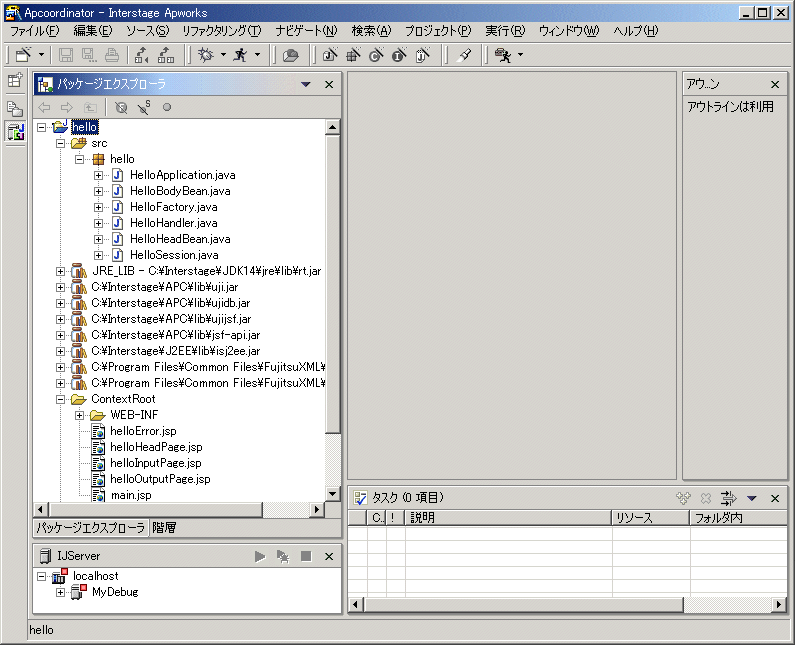Select the Java perspective icon in left bar

point(16,132)
